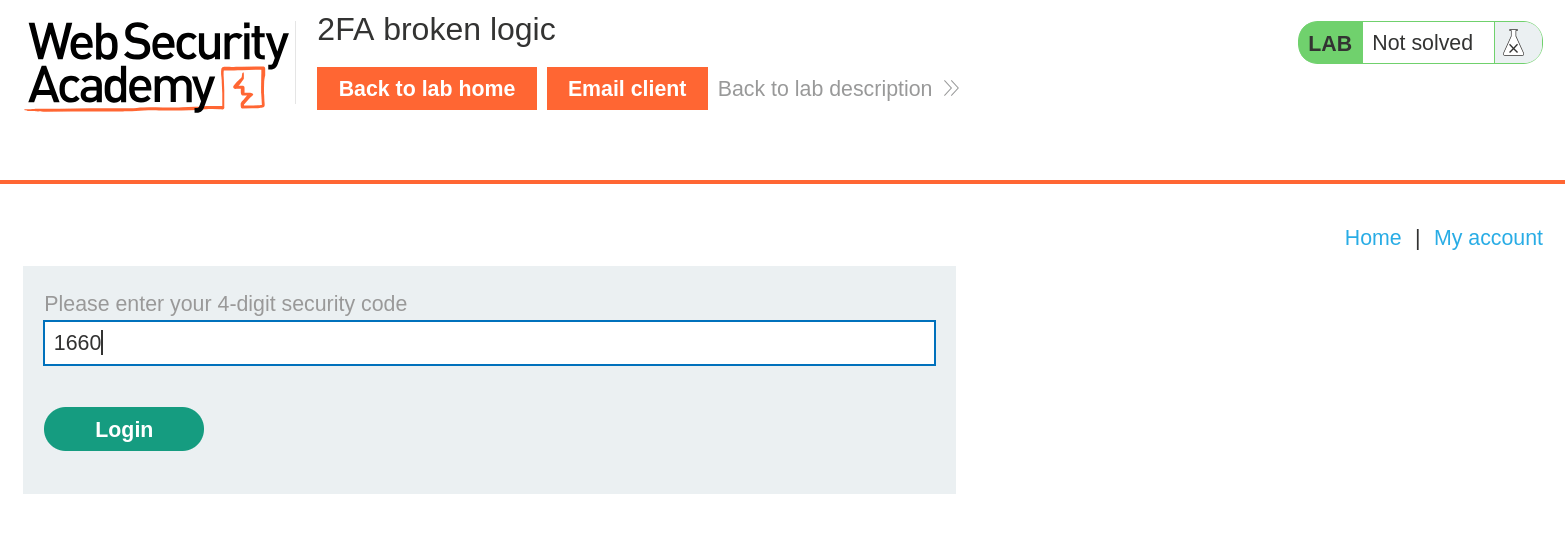Image resolution: width=1565 pixels, height=546 pixels.
Task: Click the security code prompt label
Action: pos(226,304)
